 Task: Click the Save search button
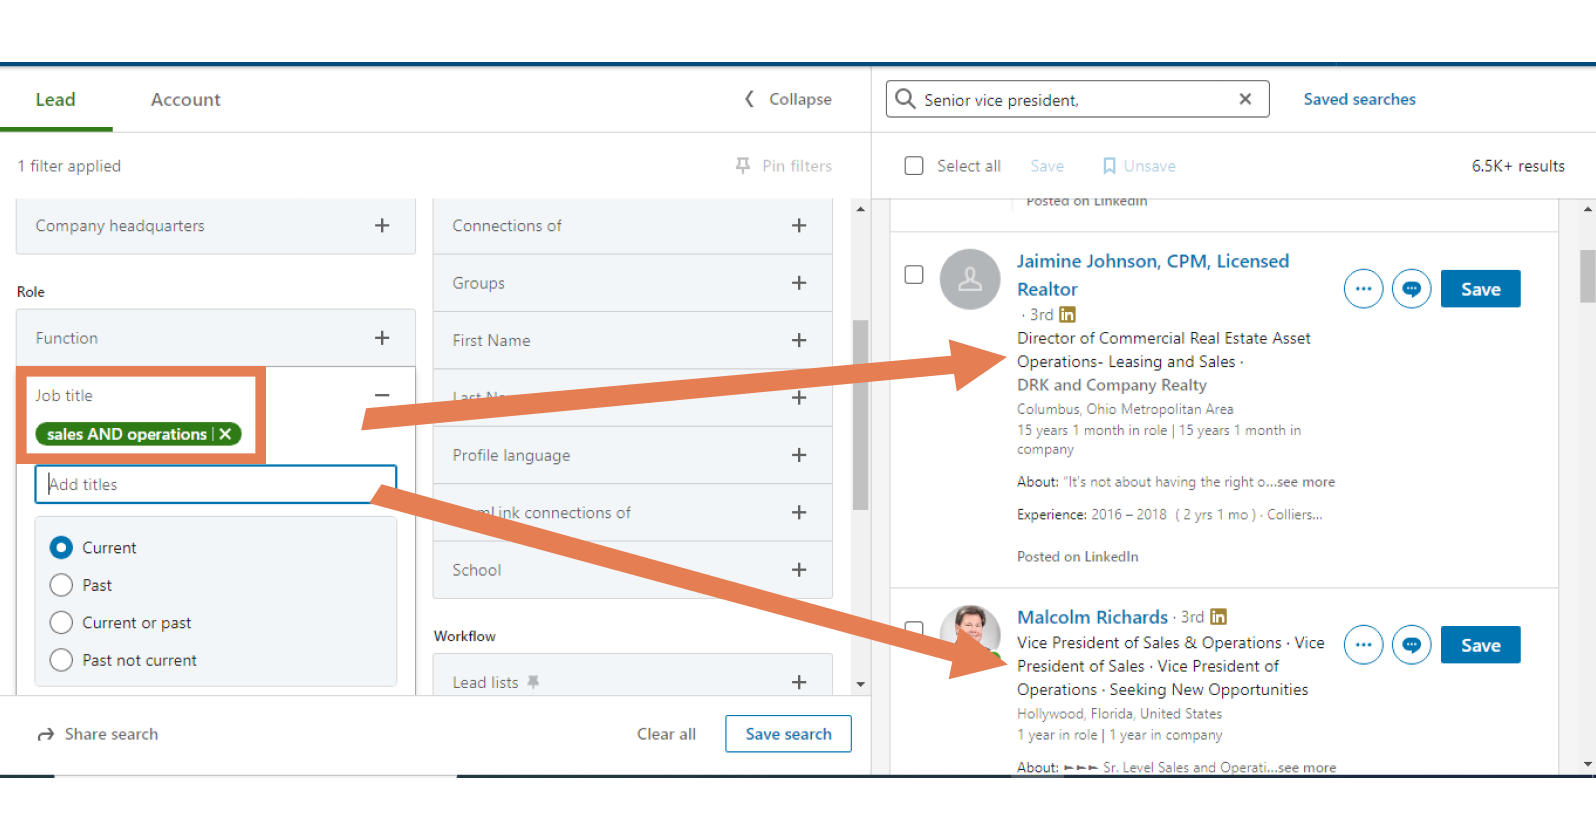(x=788, y=734)
